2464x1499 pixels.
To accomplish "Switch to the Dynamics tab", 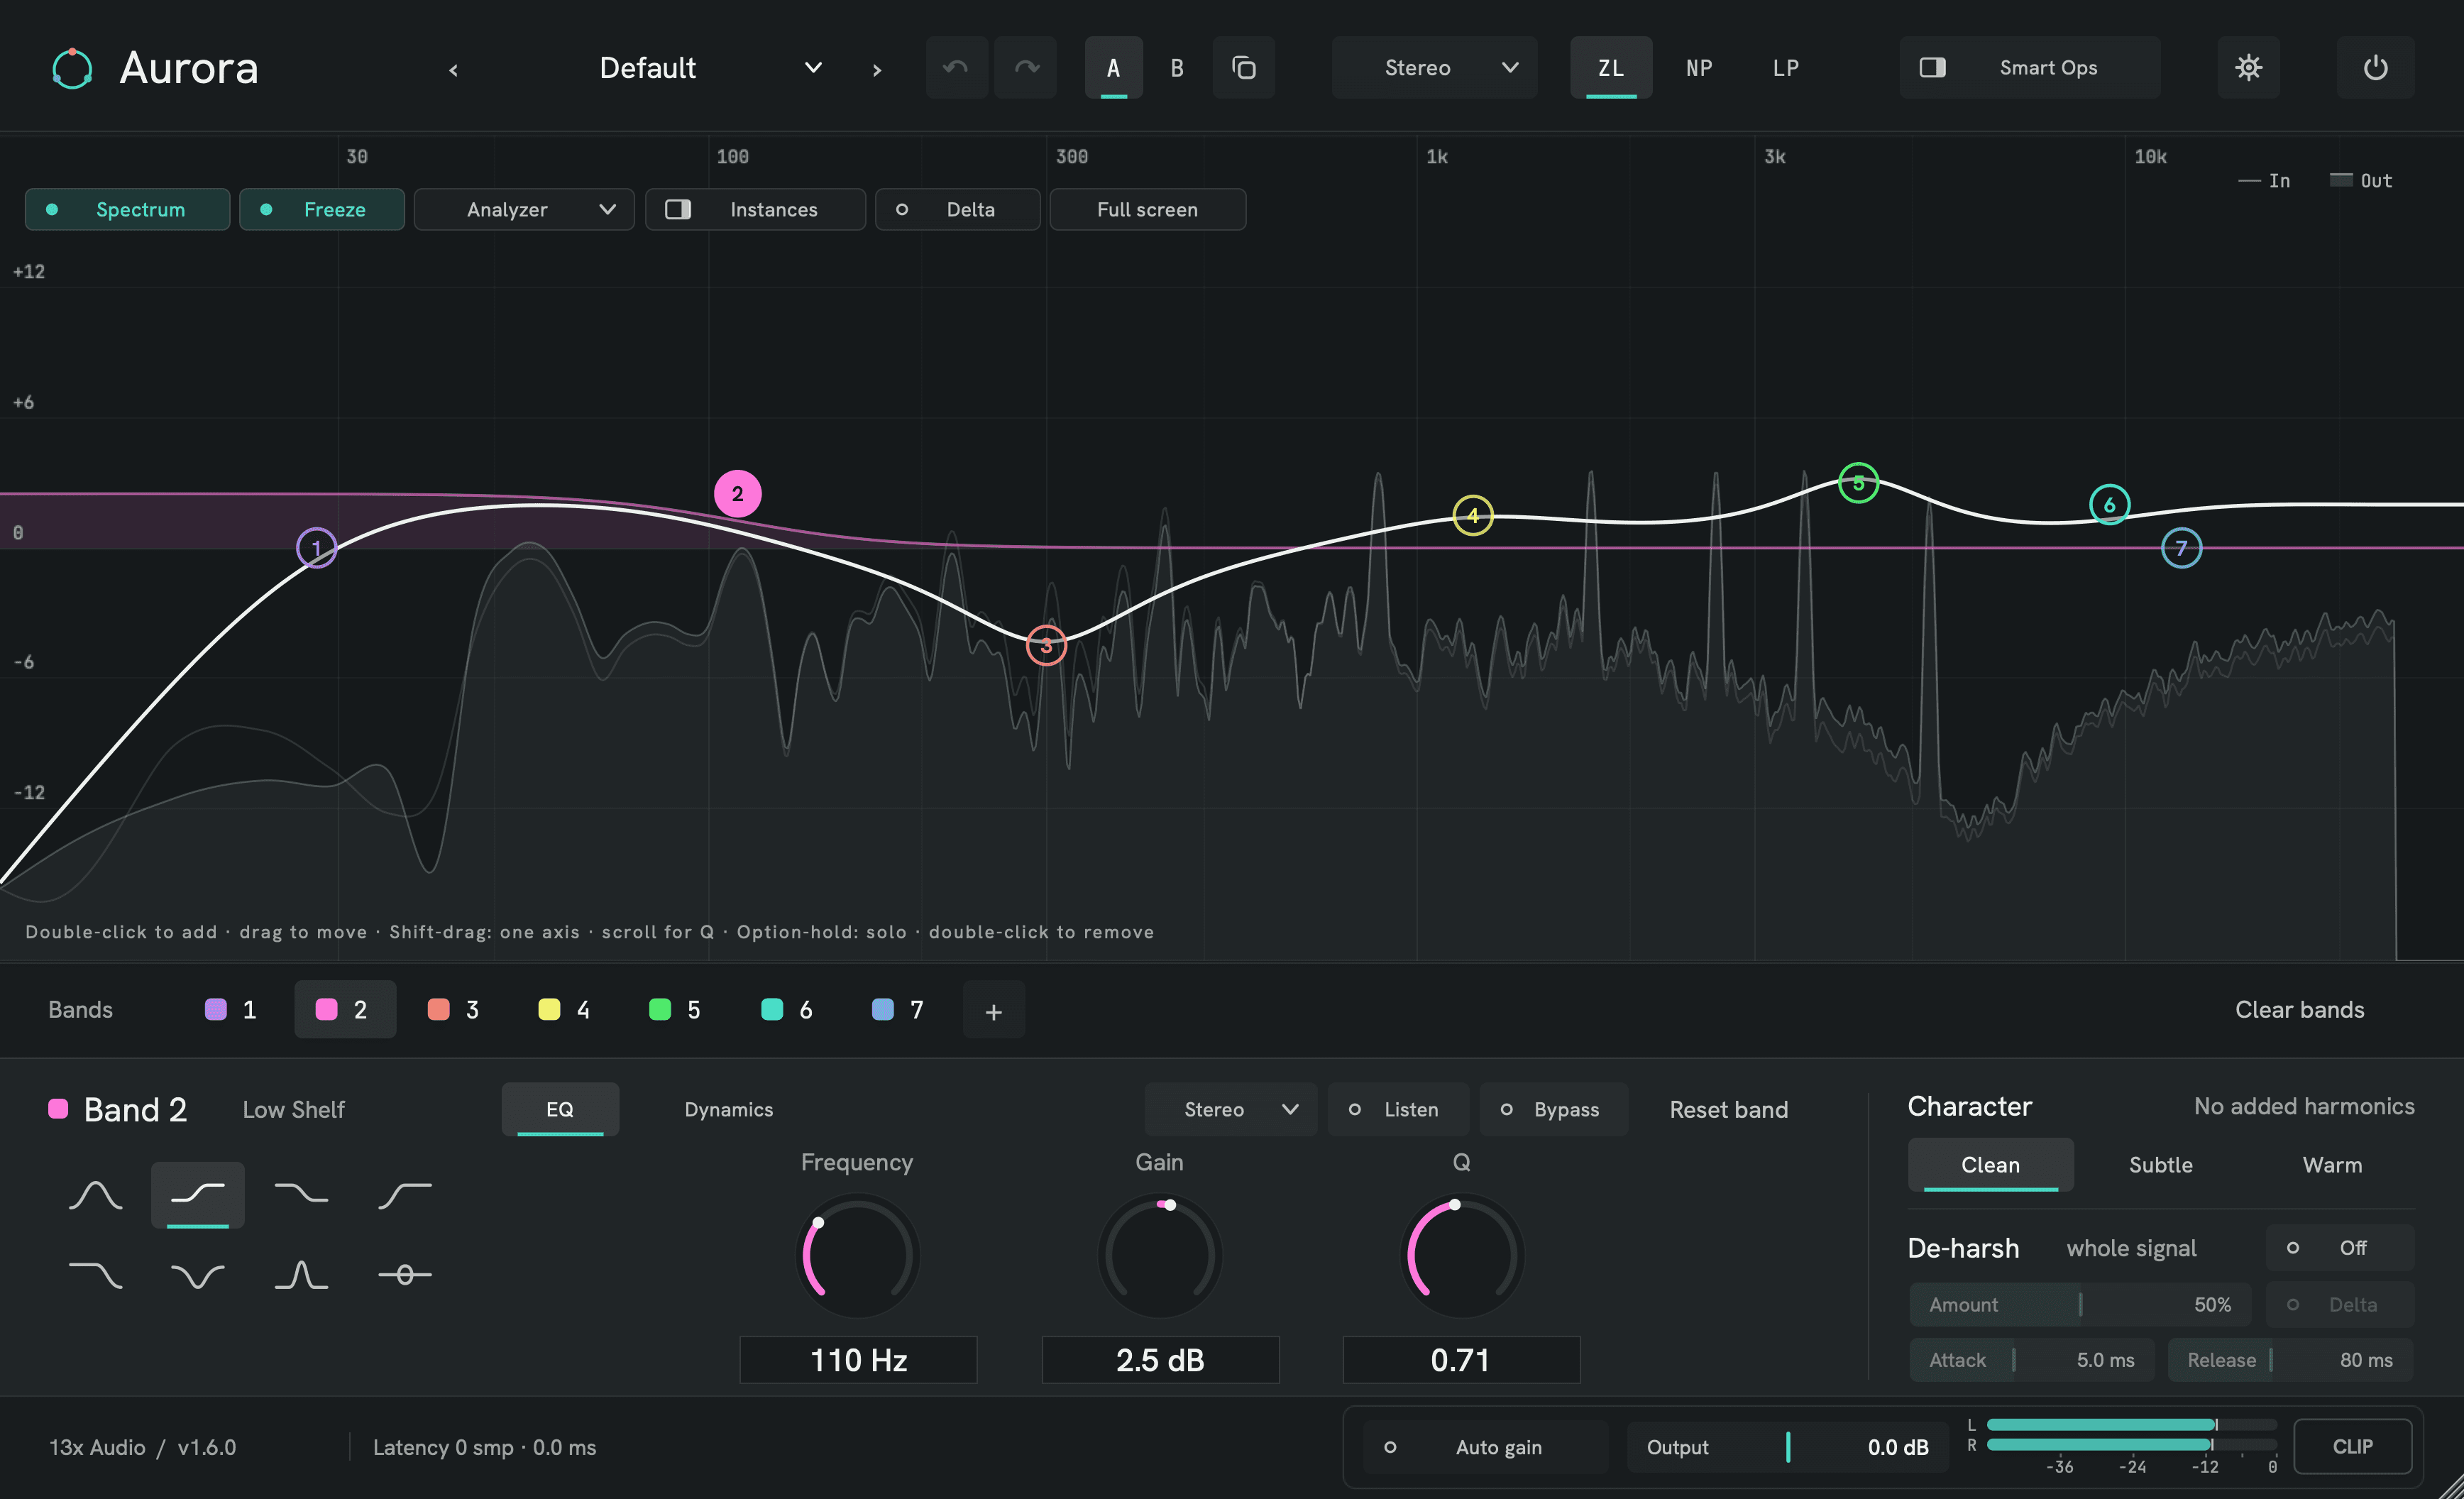I will click(x=729, y=1110).
